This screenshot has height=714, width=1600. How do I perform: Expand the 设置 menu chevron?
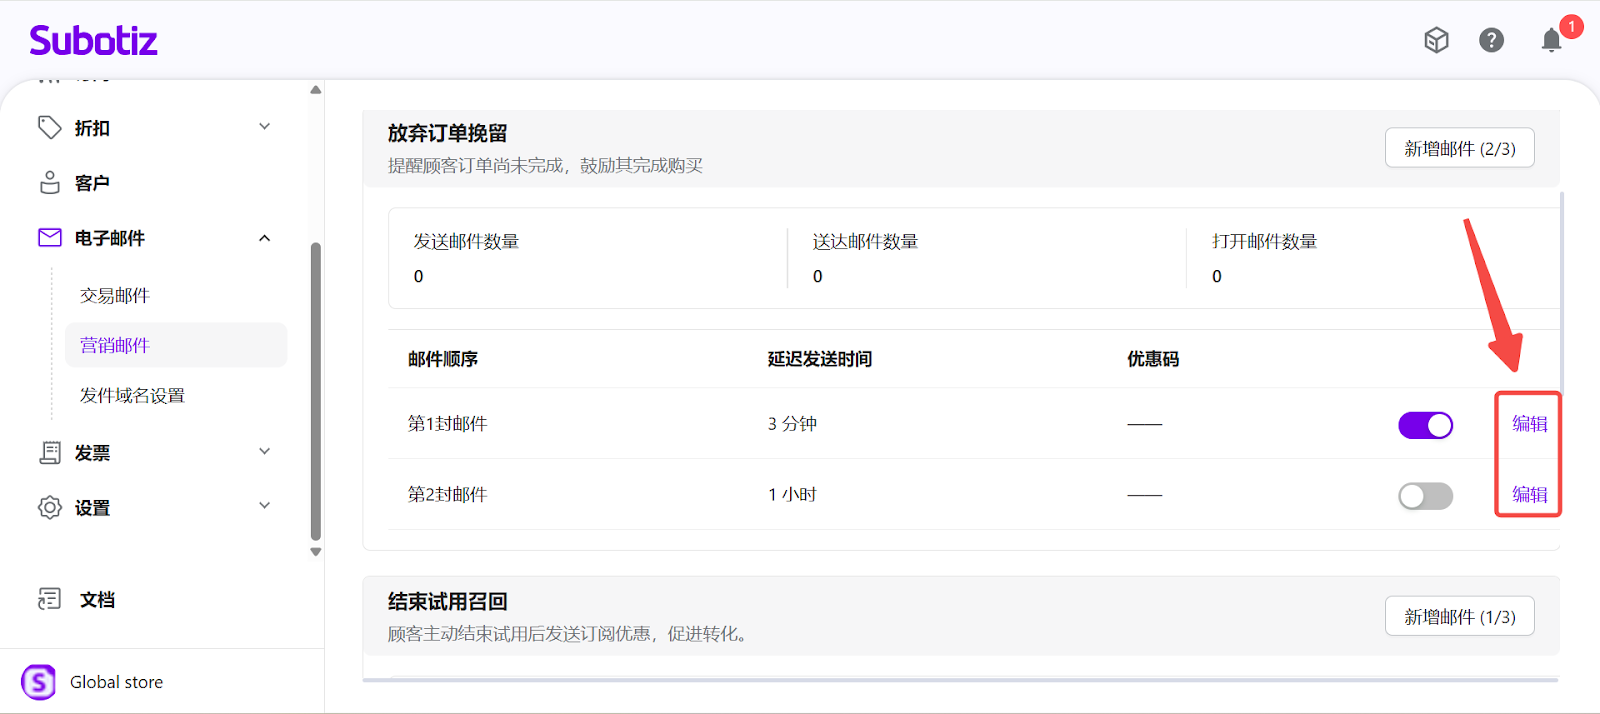(x=265, y=506)
